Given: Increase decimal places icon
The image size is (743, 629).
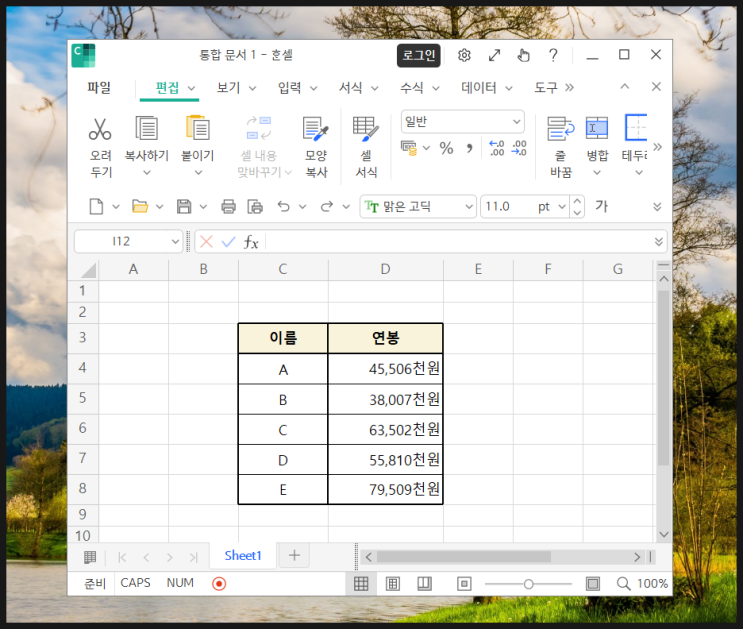Looking at the screenshot, I should [496, 148].
